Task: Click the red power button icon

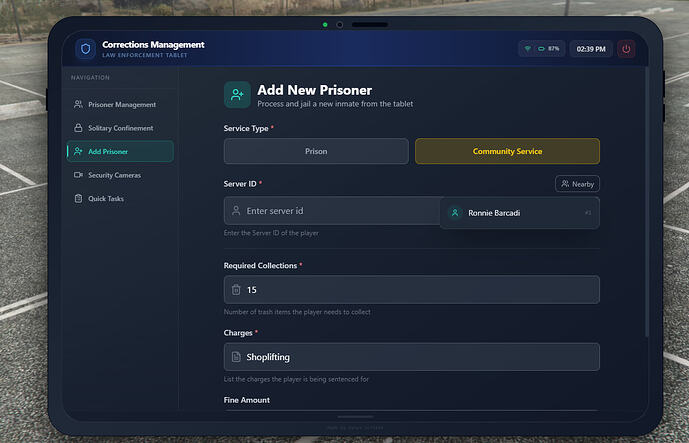Action: pyautogui.click(x=626, y=49)
